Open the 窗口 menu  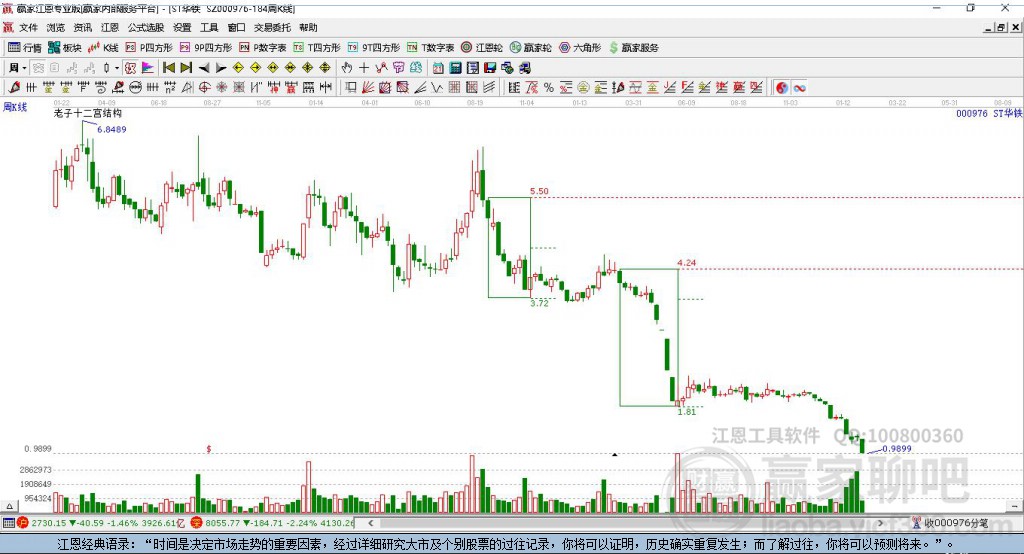pyautogui.click(x=236, y=27)
